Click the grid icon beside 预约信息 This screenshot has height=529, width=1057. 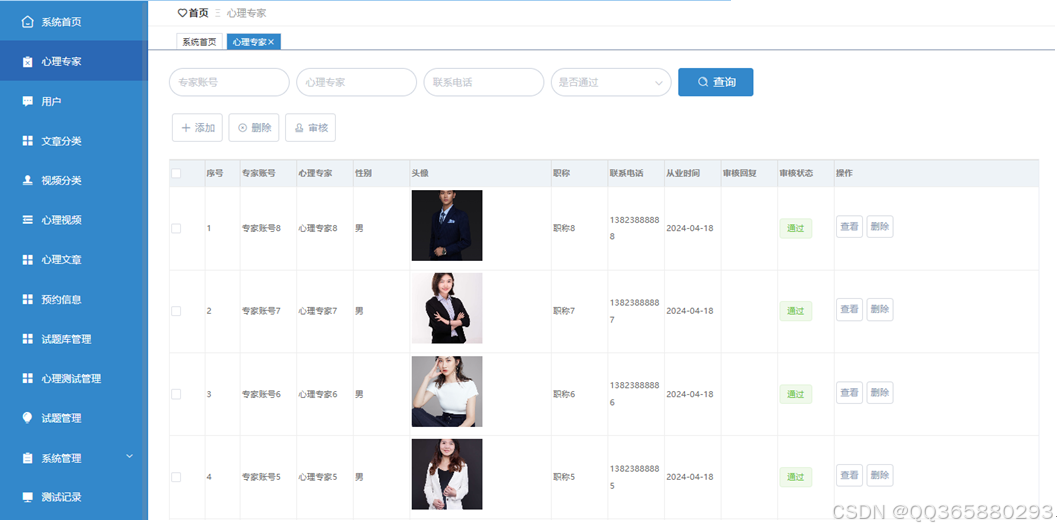(x=27, y=299)
